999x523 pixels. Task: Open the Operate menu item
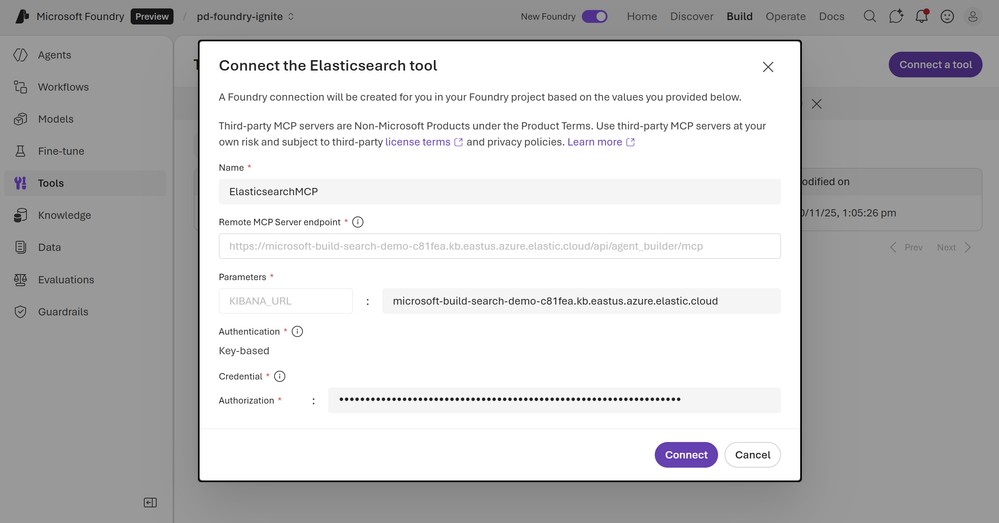coord(786,17)
